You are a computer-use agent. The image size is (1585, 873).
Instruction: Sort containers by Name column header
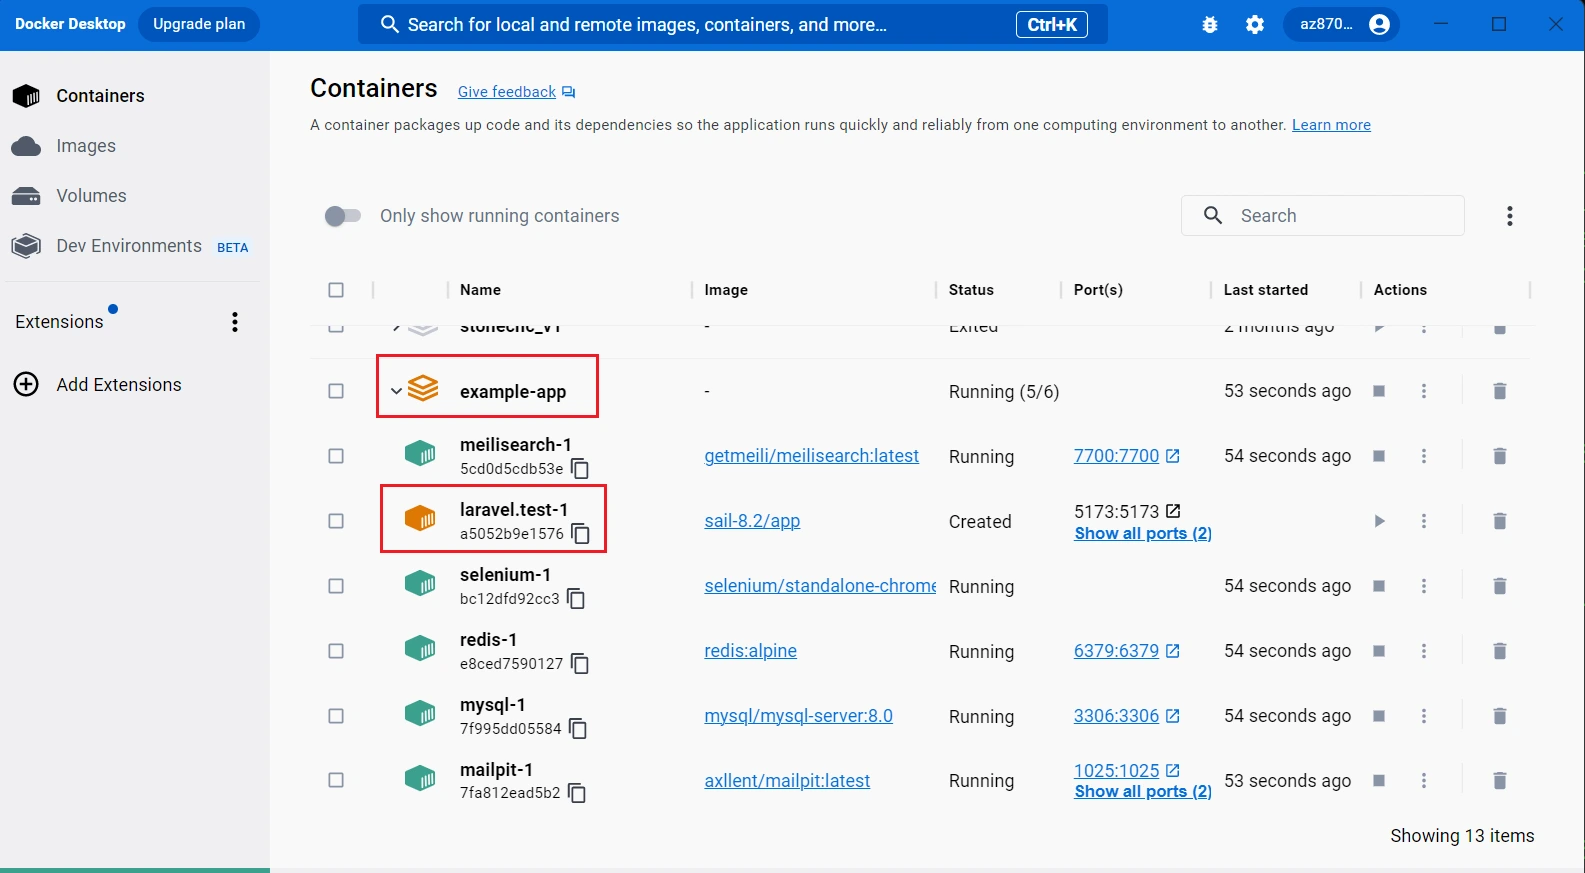(x=480, y=290)
